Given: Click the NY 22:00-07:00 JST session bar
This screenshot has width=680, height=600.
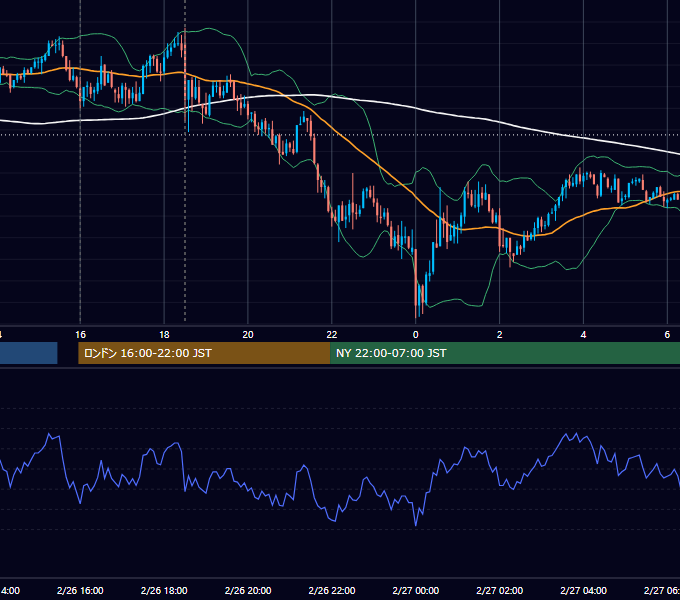Looking at the screenshot, I should tap(505, 353).
